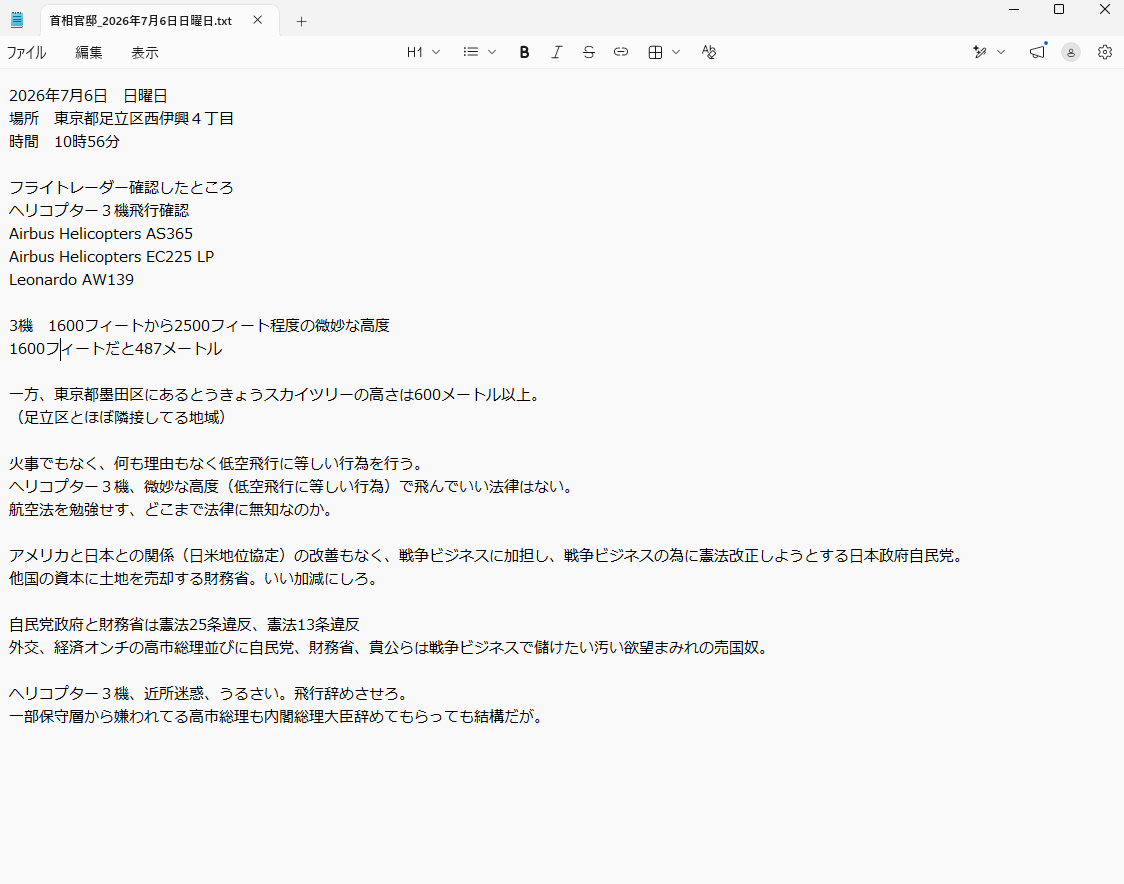Clear text formatting

tap(708, 52)
